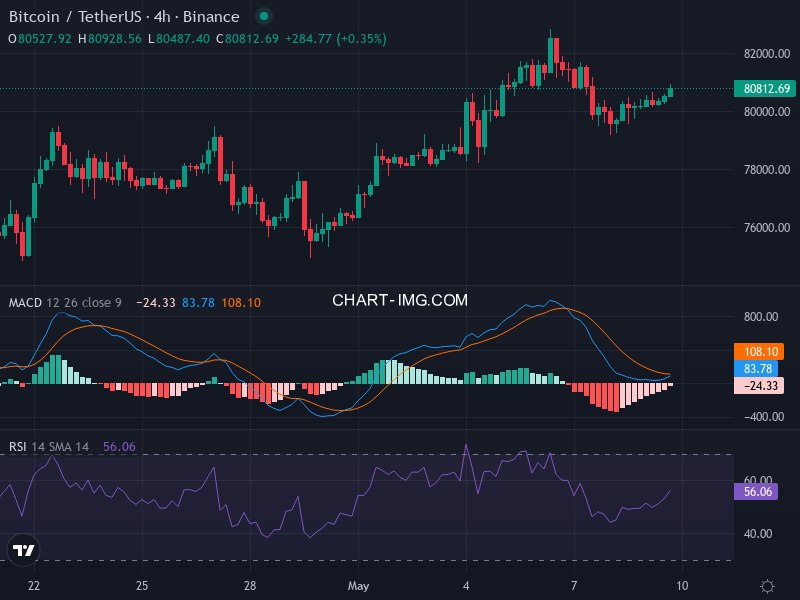Click the closing price value C80812.69

pos(247,39)
